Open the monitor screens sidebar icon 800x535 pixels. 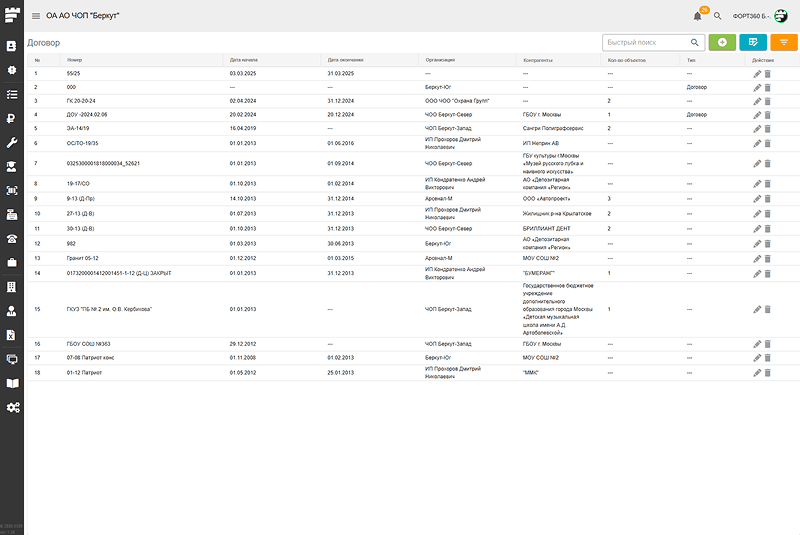tap(12, 359)
